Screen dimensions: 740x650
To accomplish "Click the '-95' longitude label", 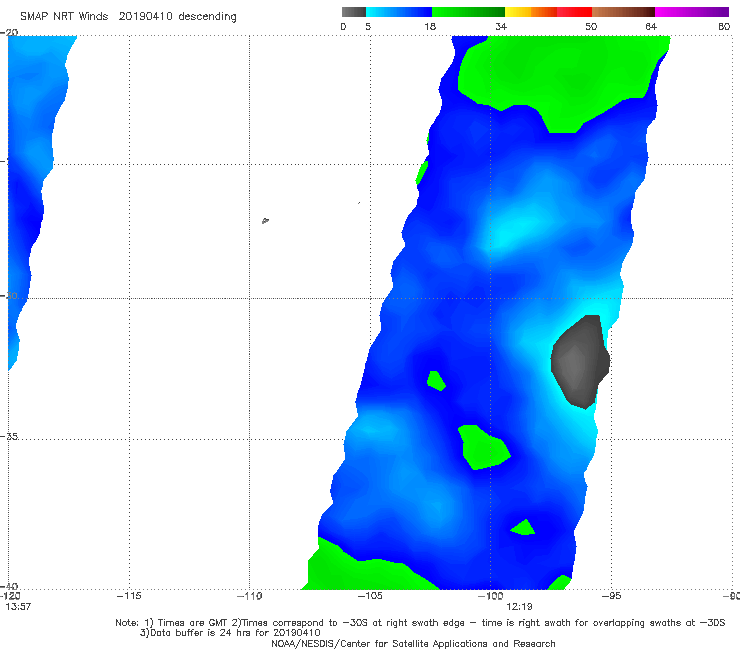I will (611, 596).
